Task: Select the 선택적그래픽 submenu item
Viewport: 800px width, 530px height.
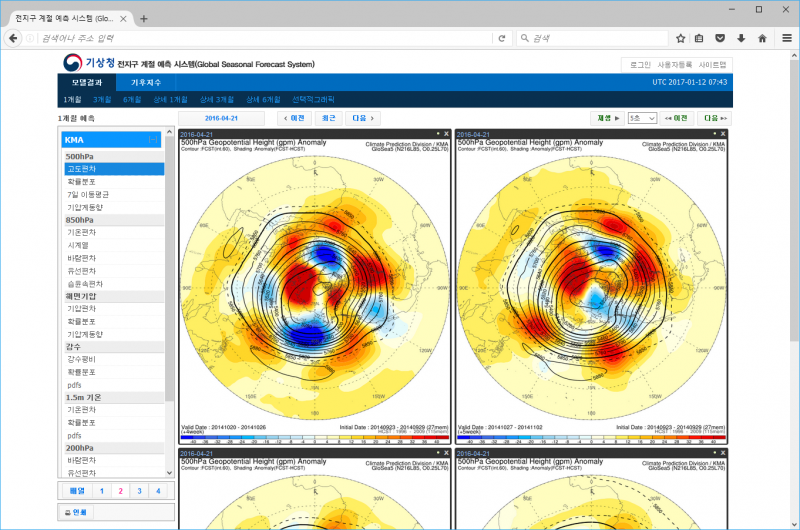Action: pos(313,99)
